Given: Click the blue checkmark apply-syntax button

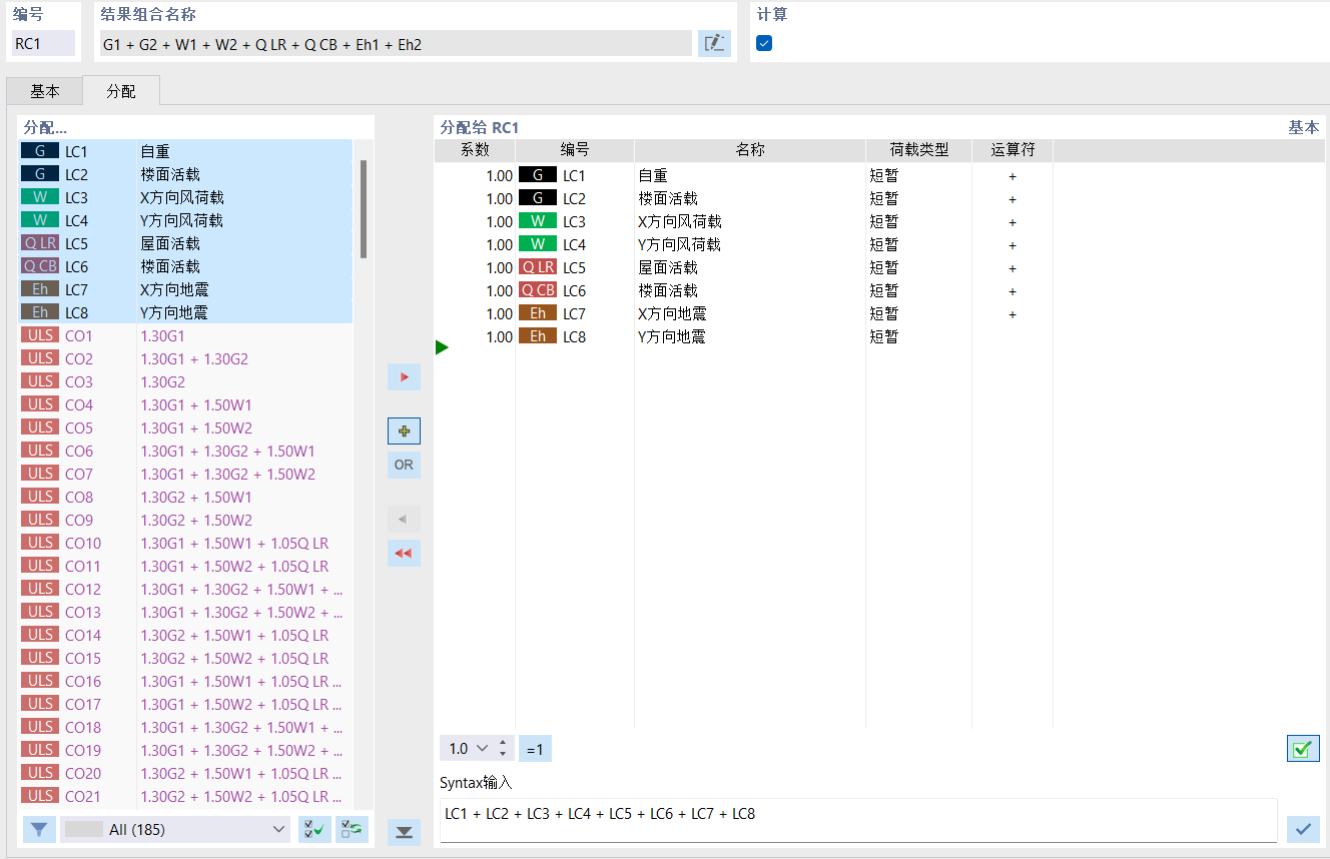Looking at the screenshot, I should [x=1303, y=829].
